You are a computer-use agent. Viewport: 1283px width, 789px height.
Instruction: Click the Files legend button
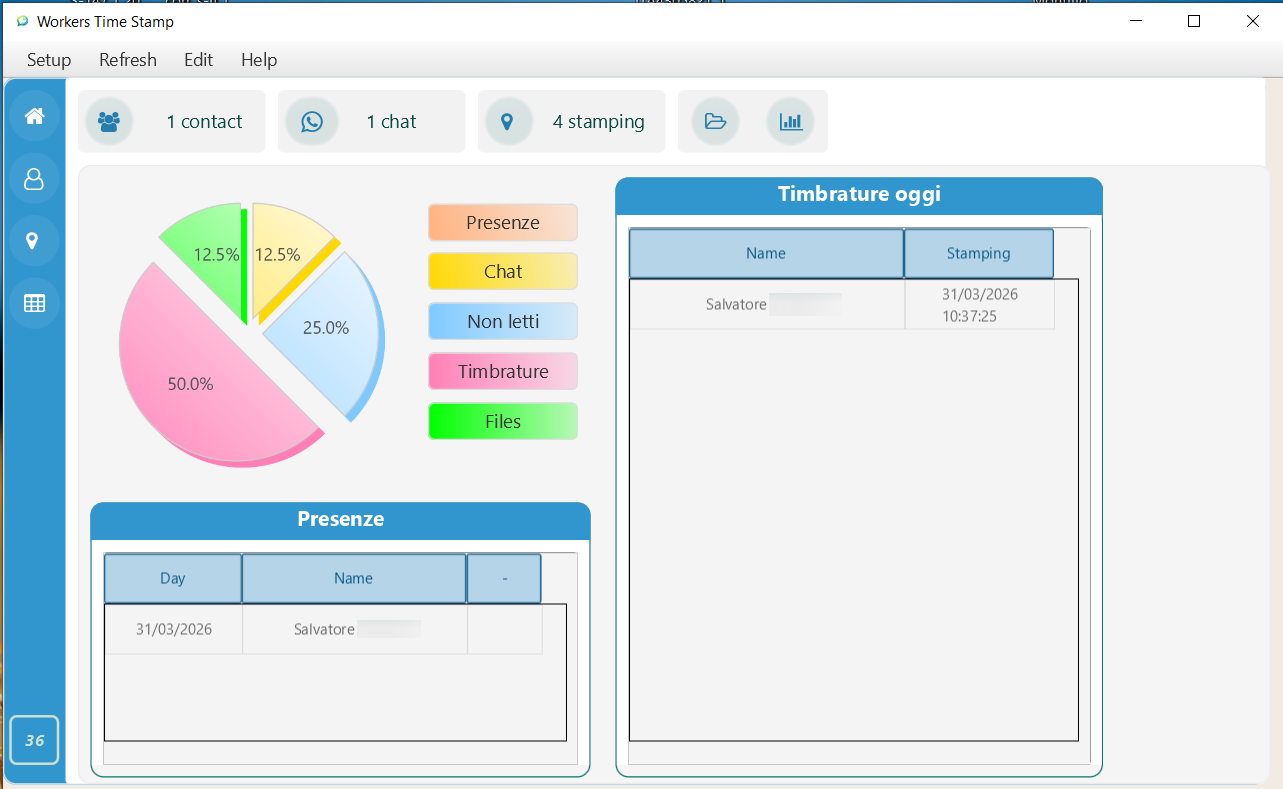pos(503,421)
